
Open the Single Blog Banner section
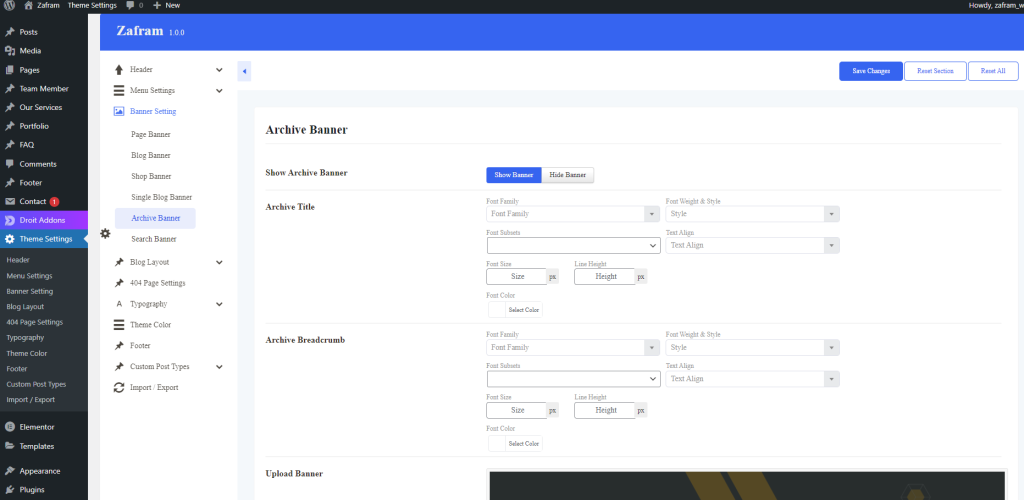[161, 197]
